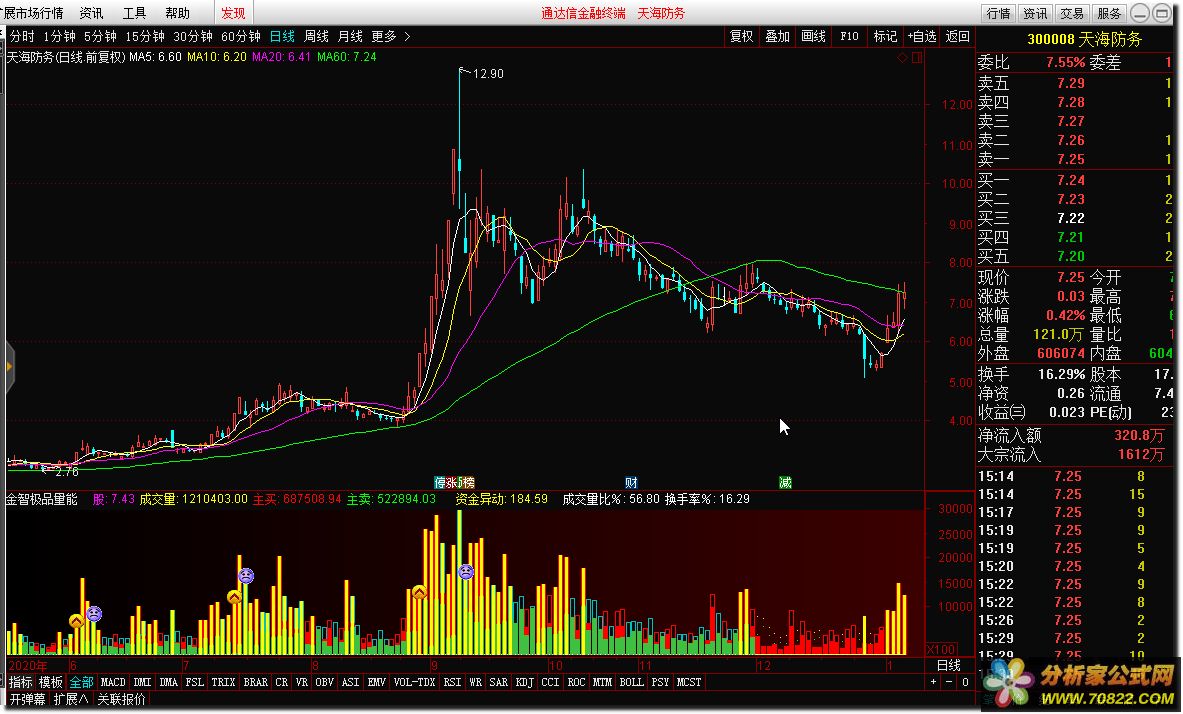Select the 60分钟 period

point(241,36)
